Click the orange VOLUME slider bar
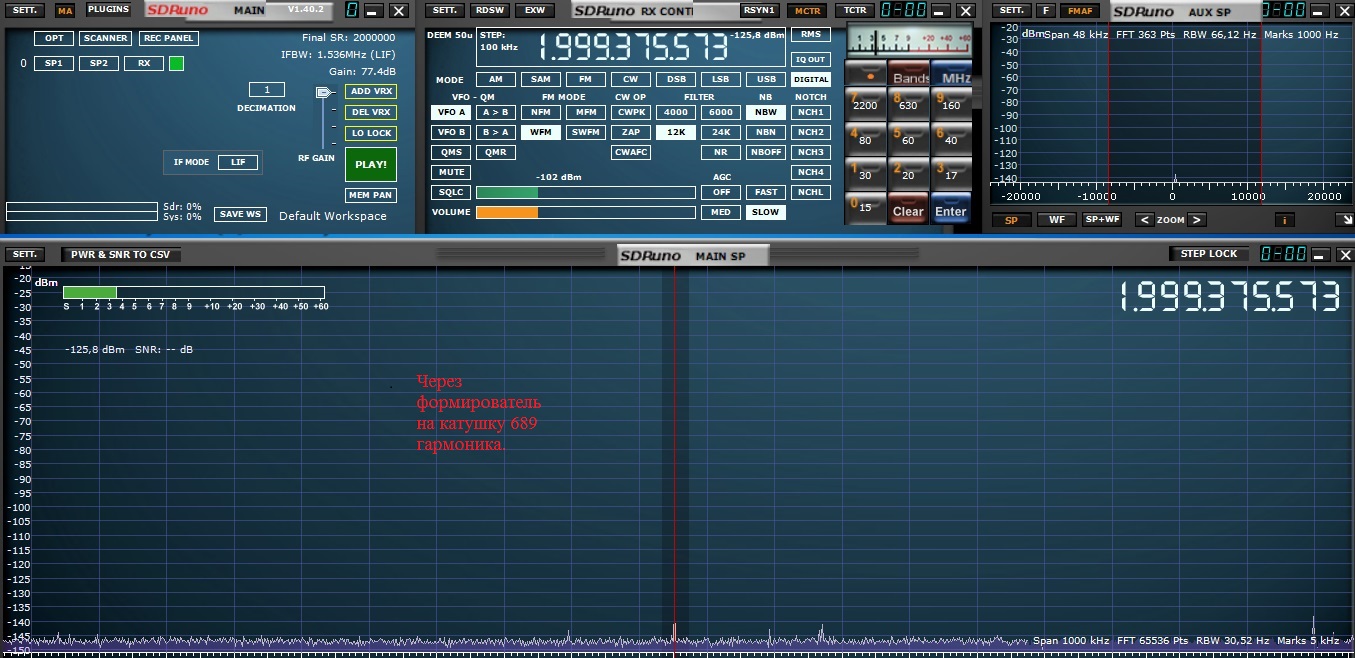This screenshot has height=658, width=1355. [x=507, y=212]
